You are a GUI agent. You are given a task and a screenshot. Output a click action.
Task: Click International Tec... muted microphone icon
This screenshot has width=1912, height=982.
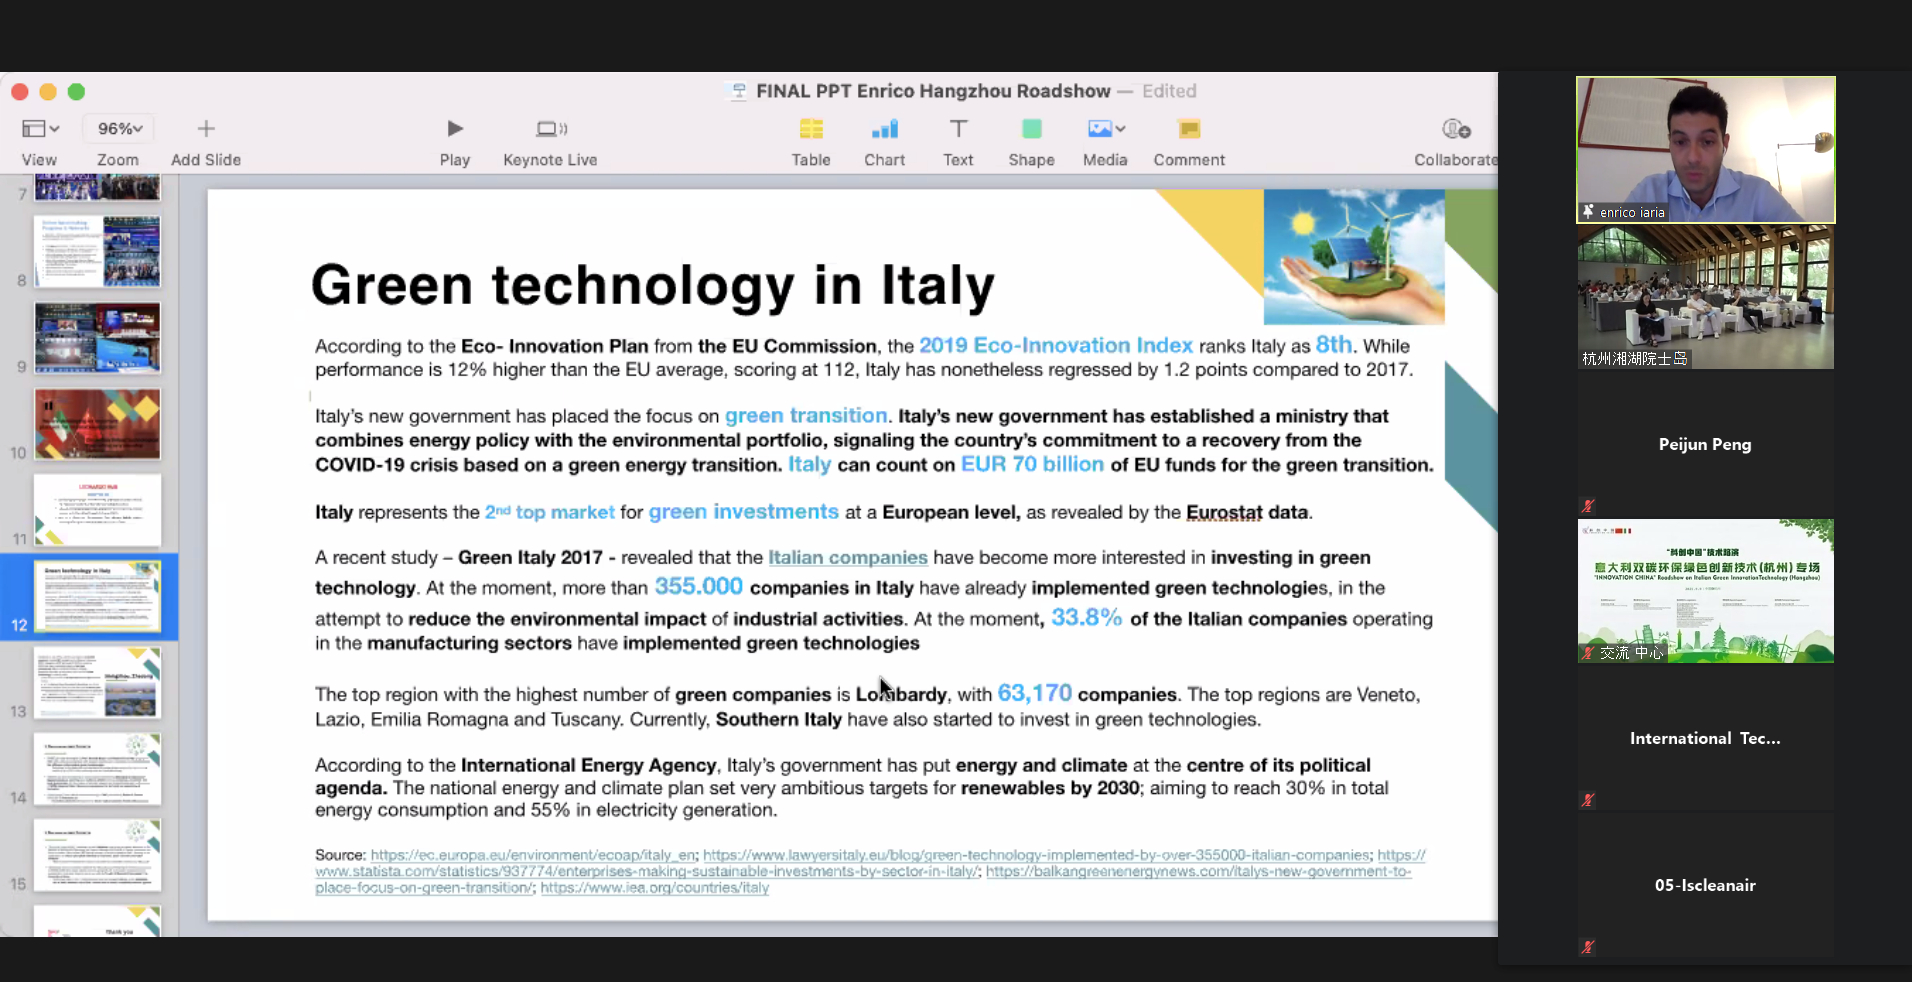pyautogui.click(x=1588, y=800)
